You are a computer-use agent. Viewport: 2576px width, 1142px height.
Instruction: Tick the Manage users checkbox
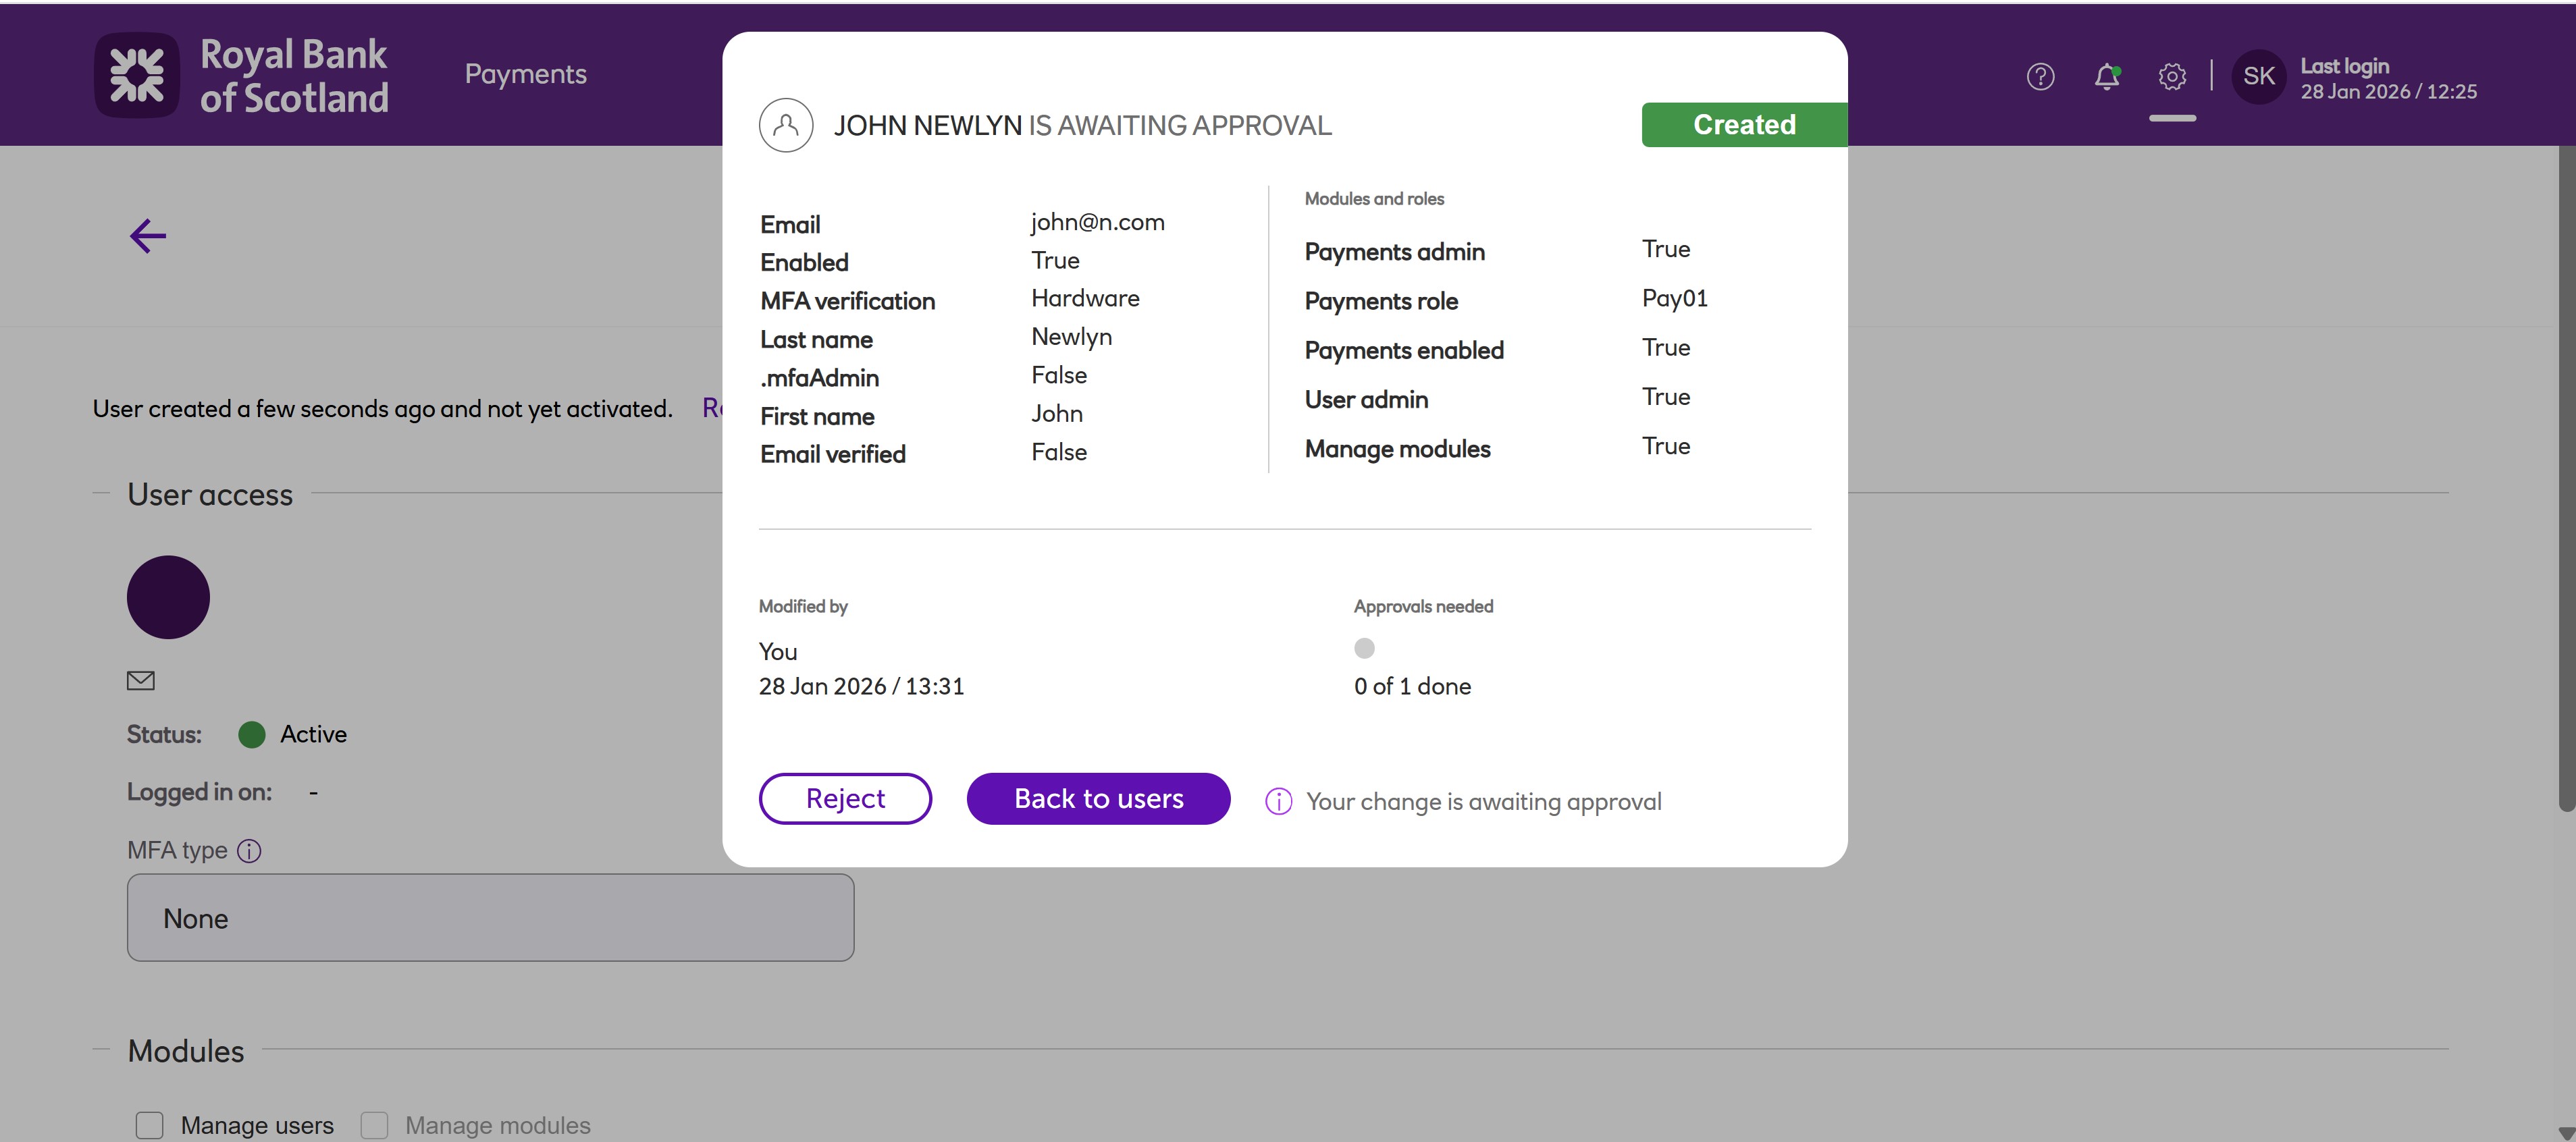pyautogui.click(x=150, y=1125)
